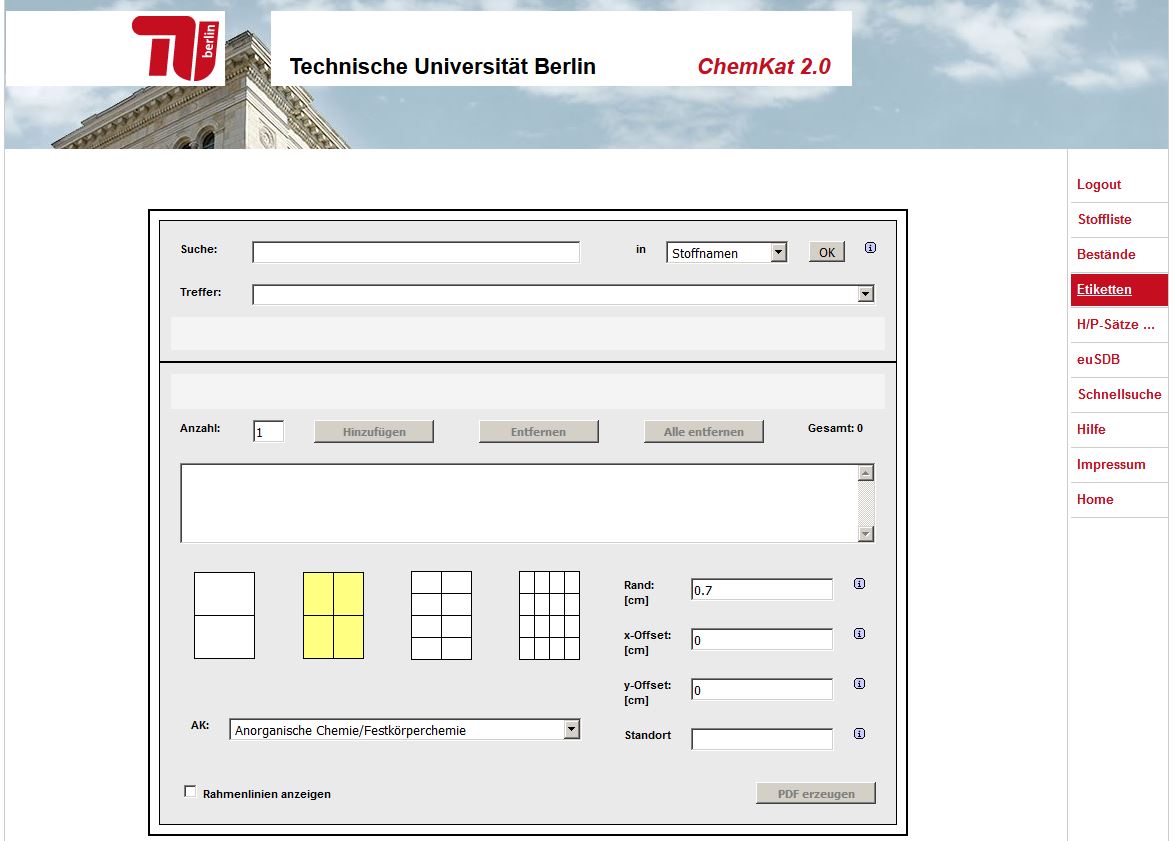Expand the Treffer results dropdown
This screenshot has width=1175, height=841.
[x=865, y=294]
